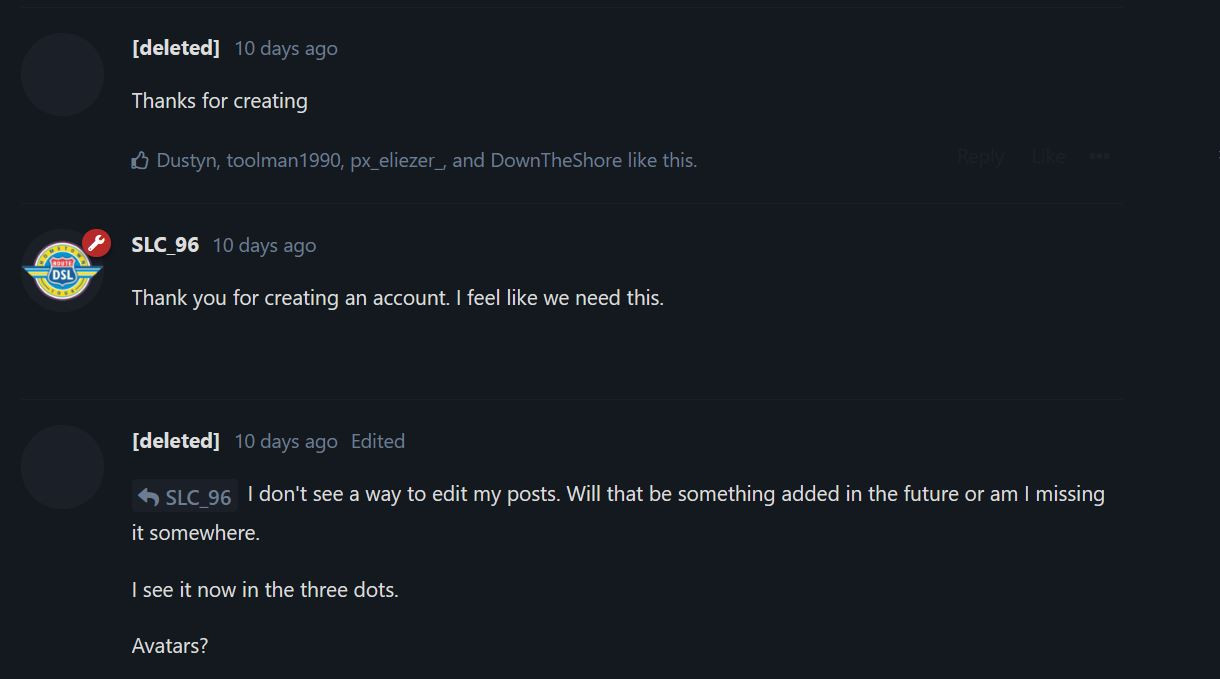The height and width of the screenshot is (679, 1220).
Task: Open the SLC_96 username link
Action: (165, 245)
